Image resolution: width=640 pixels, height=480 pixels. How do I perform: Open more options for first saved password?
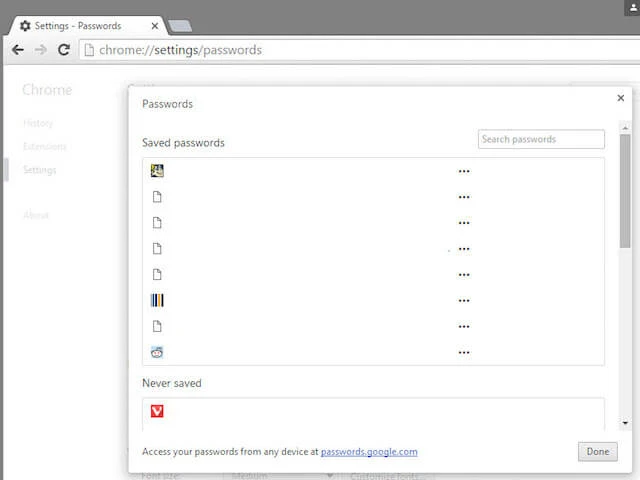point(464,171)
